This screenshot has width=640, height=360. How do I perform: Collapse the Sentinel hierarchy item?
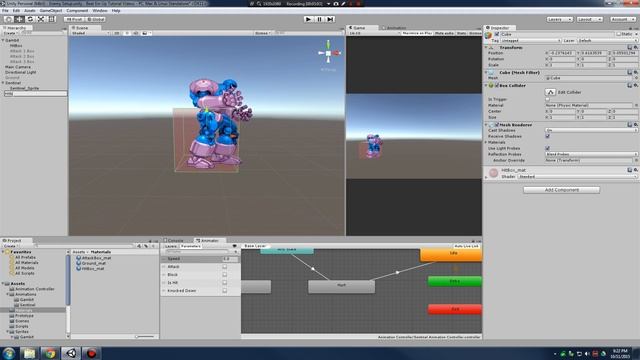click(x=3, y=83)
